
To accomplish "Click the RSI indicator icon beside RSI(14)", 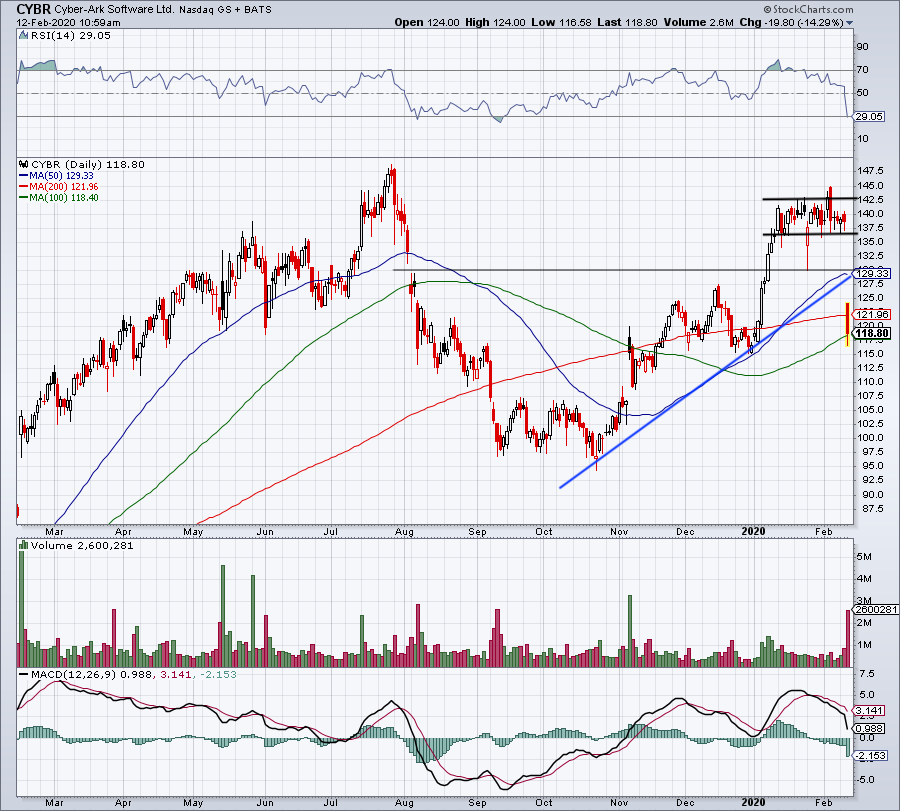I will 23,36.
